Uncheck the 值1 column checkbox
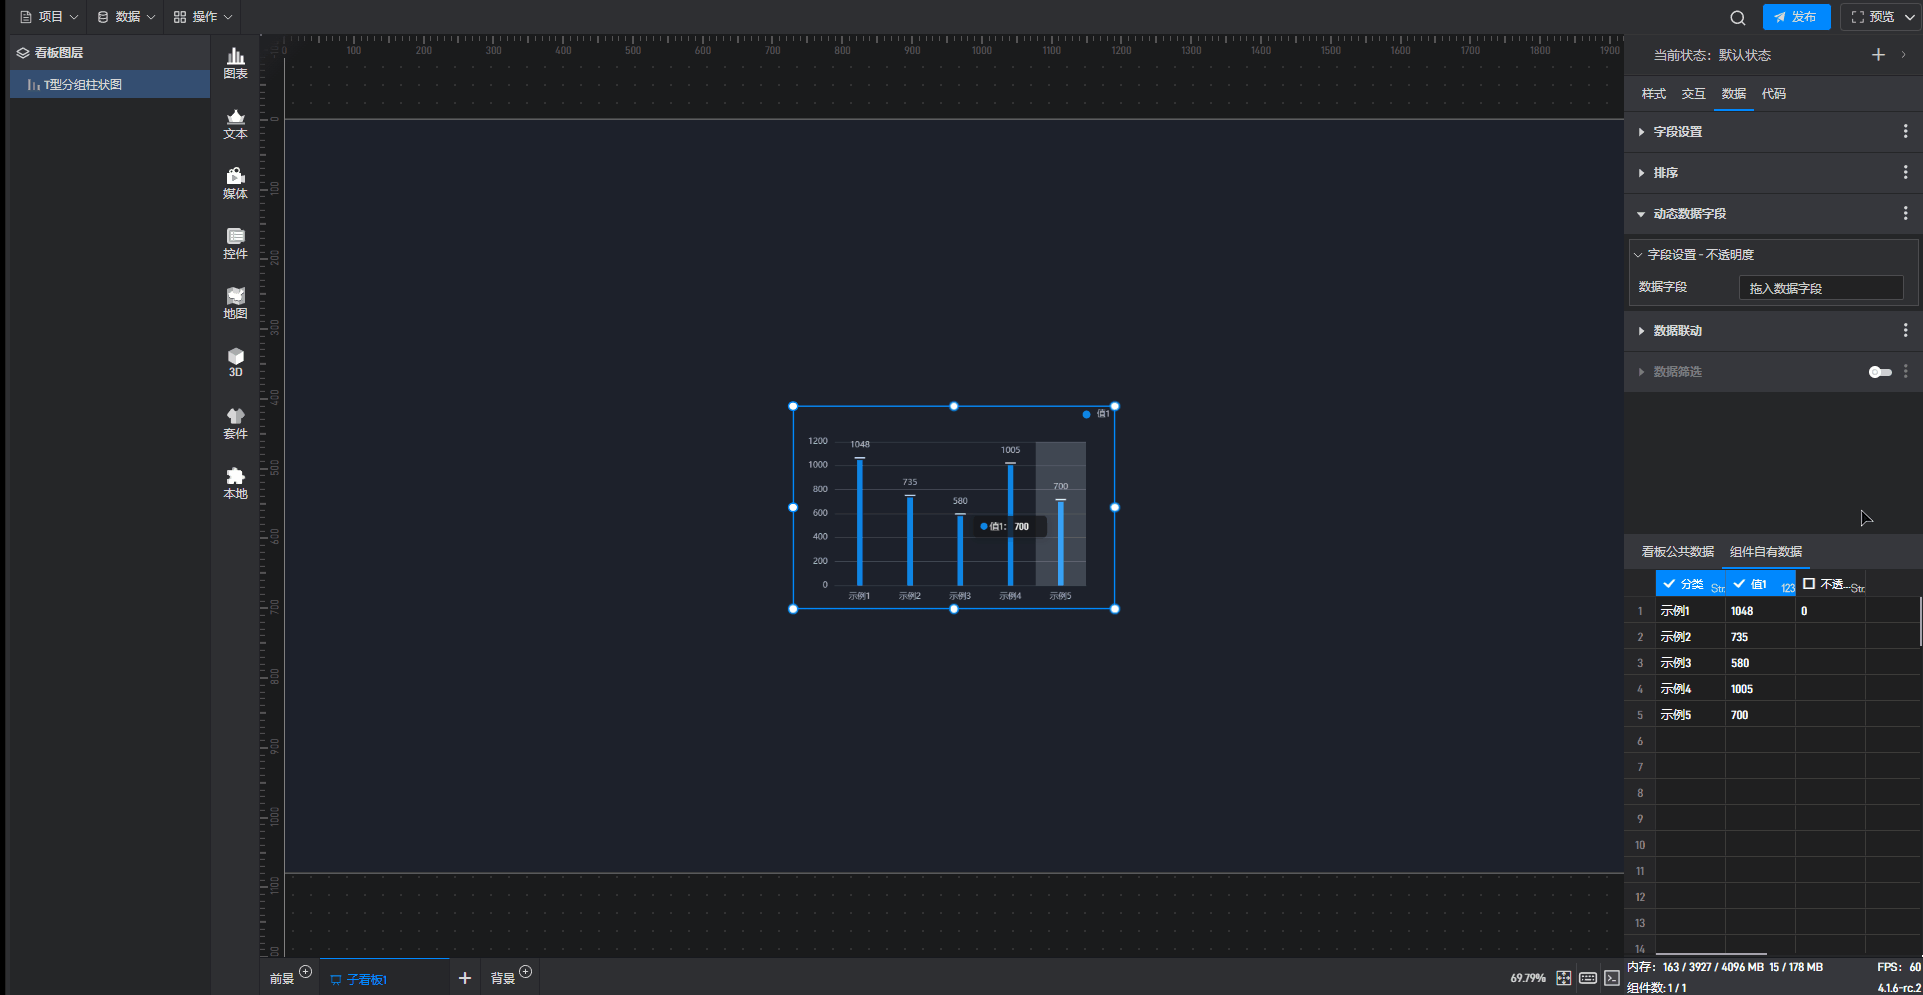This screenshot has height=995, width=1923. tap(1740, 584)
